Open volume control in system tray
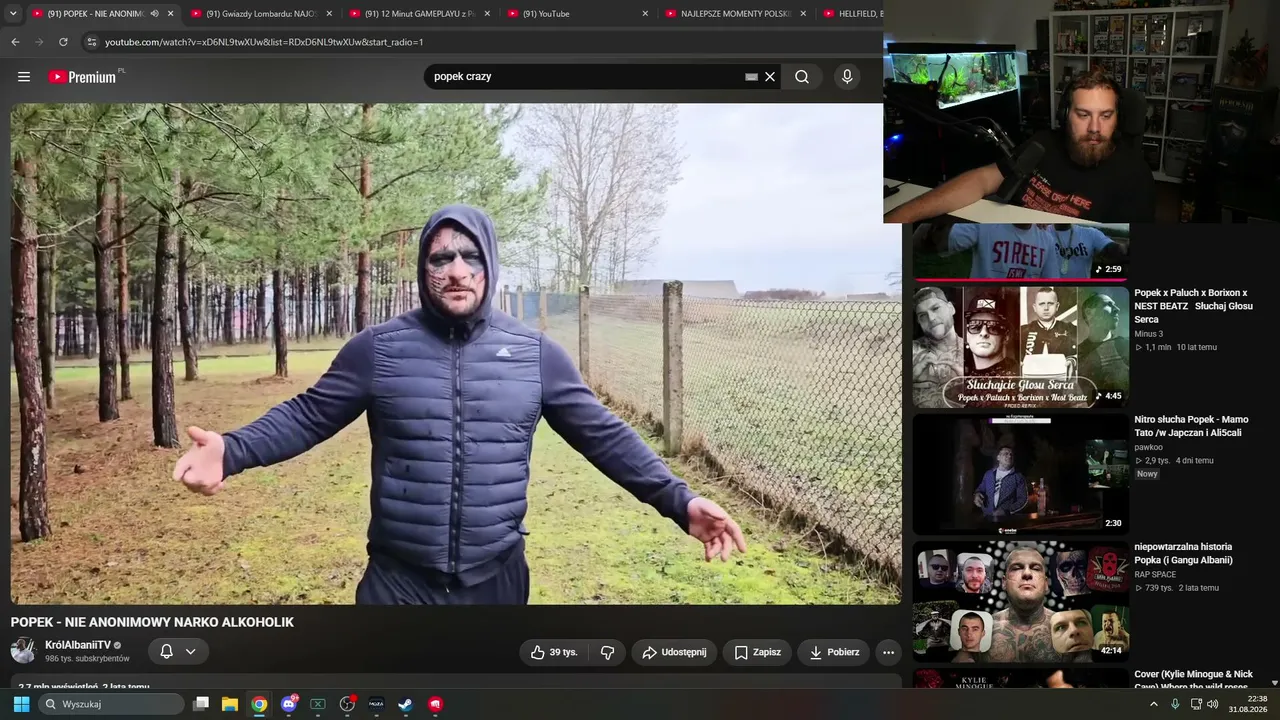The height and width of the screenshot is (720, 1280). click(x=1212, y=704)
